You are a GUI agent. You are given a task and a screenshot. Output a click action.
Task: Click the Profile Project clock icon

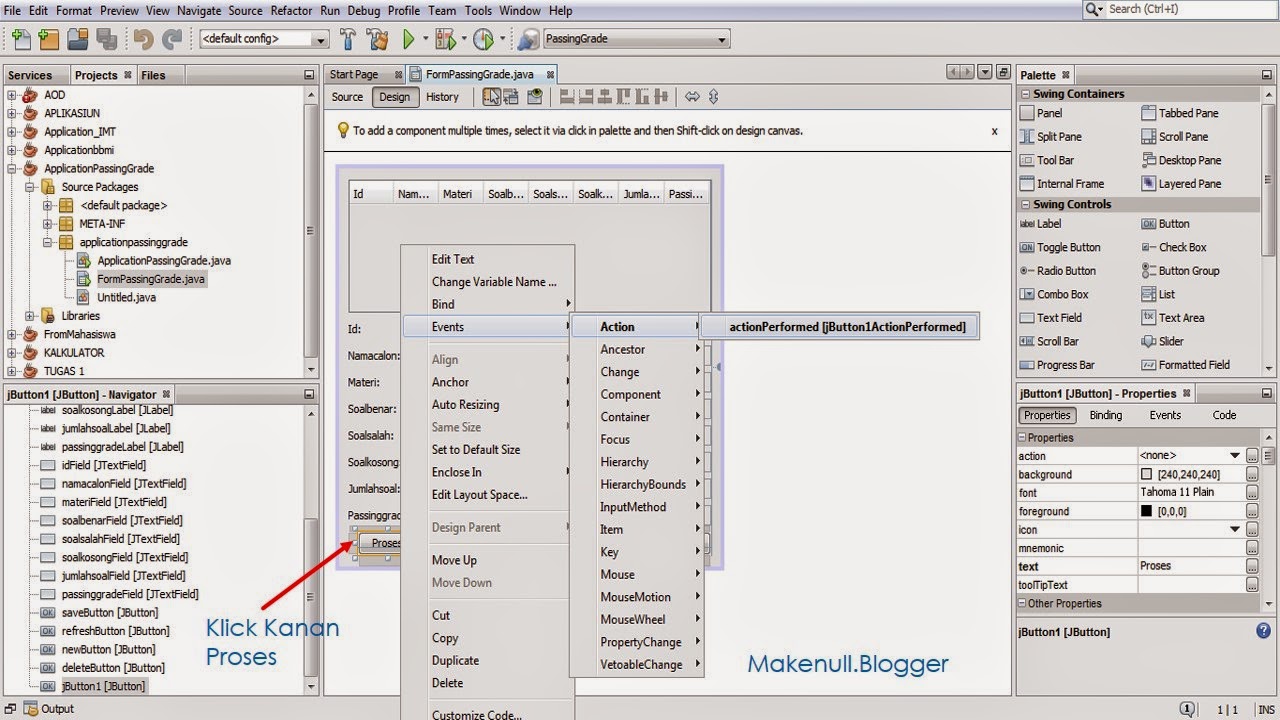[484, 39]
